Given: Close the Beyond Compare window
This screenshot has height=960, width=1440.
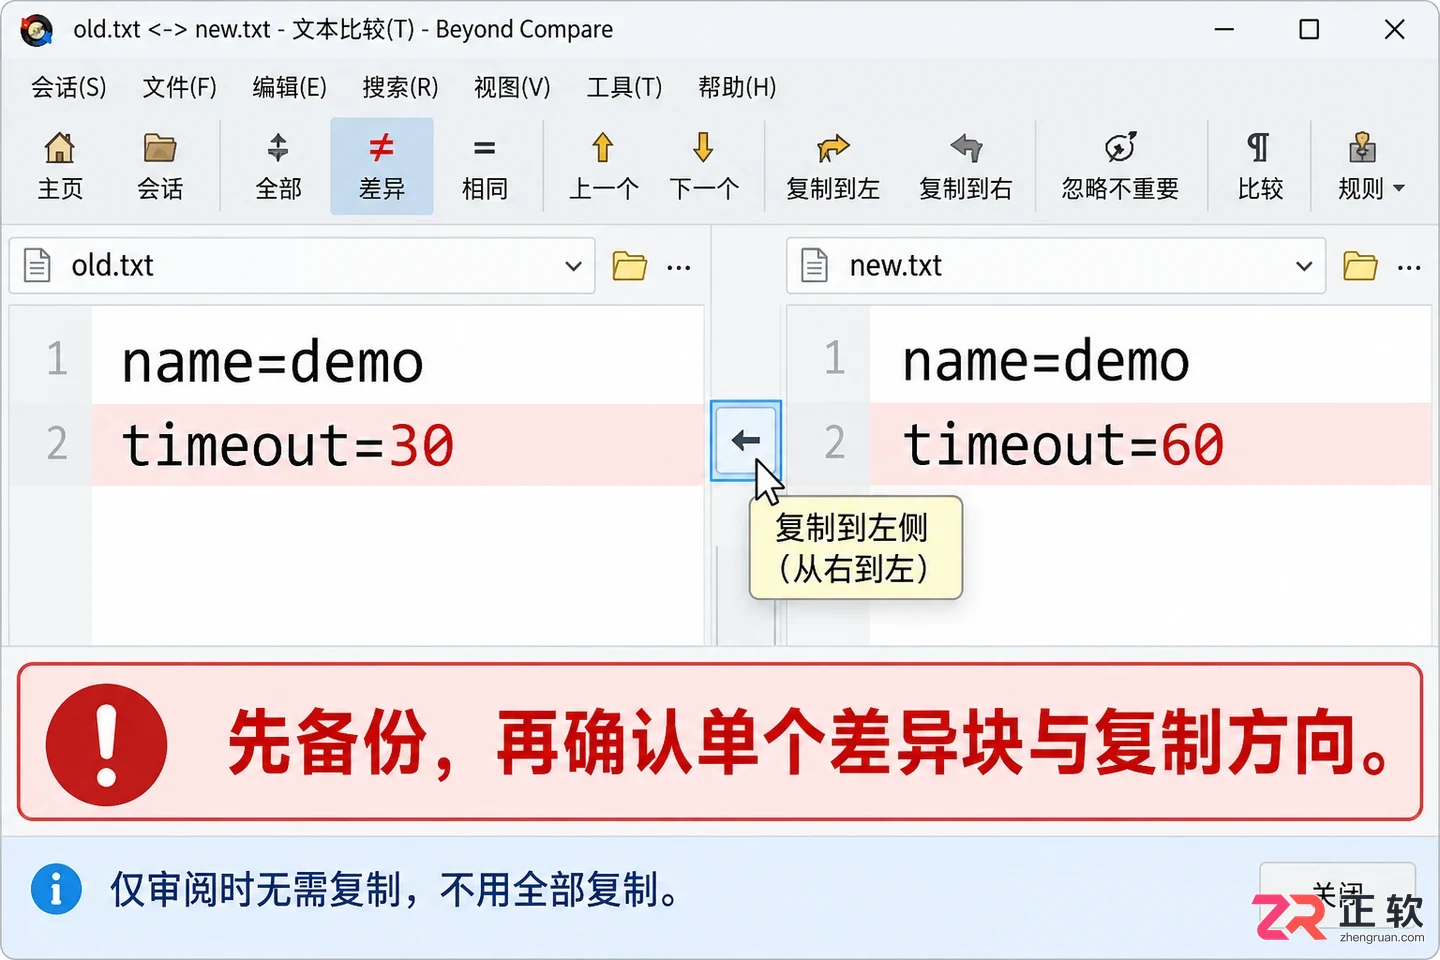Looking at the screenshot, I should click(1394, 30).
